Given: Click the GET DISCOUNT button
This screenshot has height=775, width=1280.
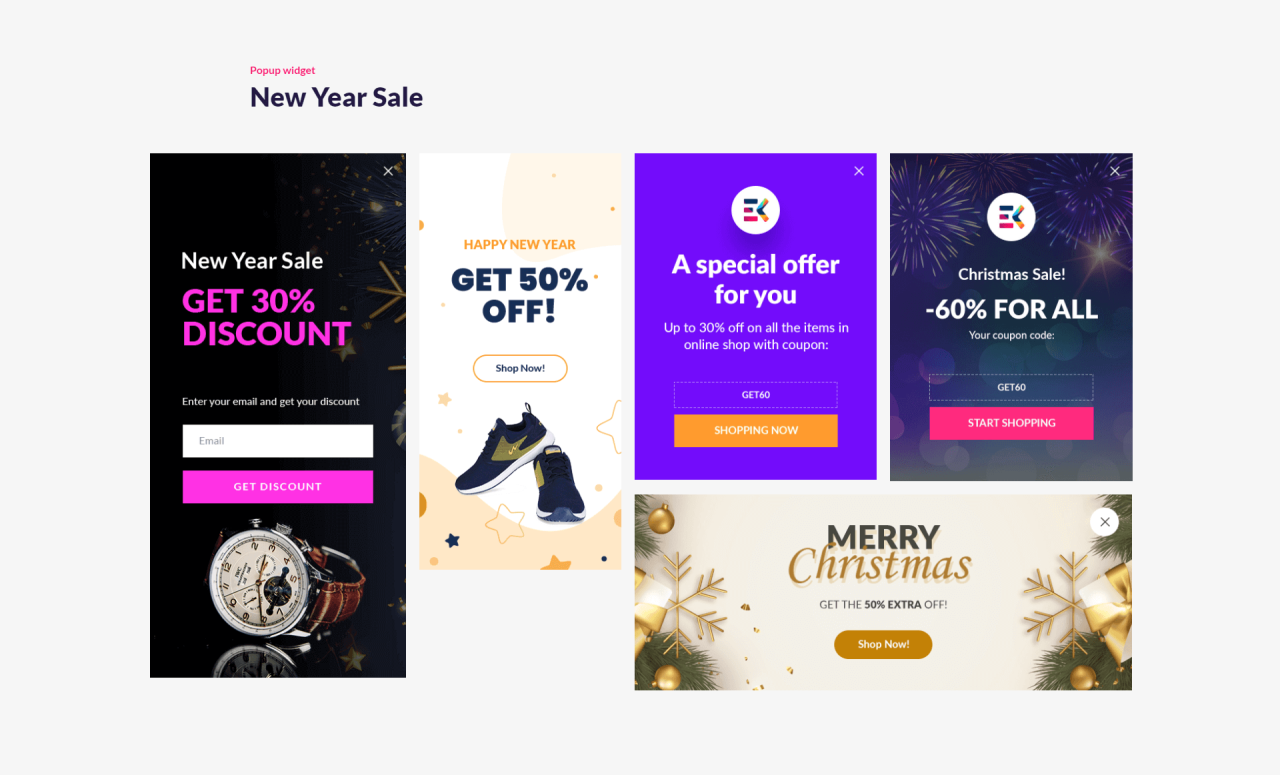Looking at the screenshot, I should click(278, 487).
